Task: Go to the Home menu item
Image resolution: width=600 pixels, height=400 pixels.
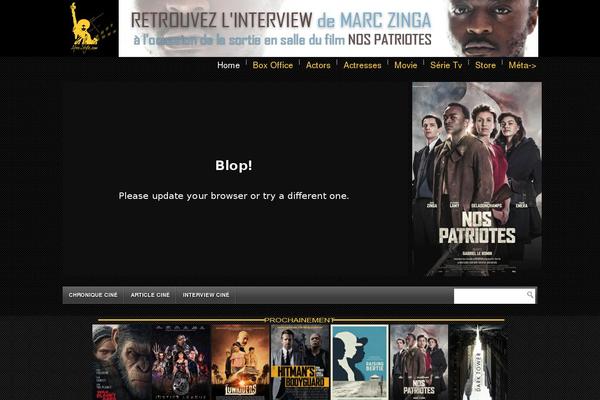Action: click(228, 65)
